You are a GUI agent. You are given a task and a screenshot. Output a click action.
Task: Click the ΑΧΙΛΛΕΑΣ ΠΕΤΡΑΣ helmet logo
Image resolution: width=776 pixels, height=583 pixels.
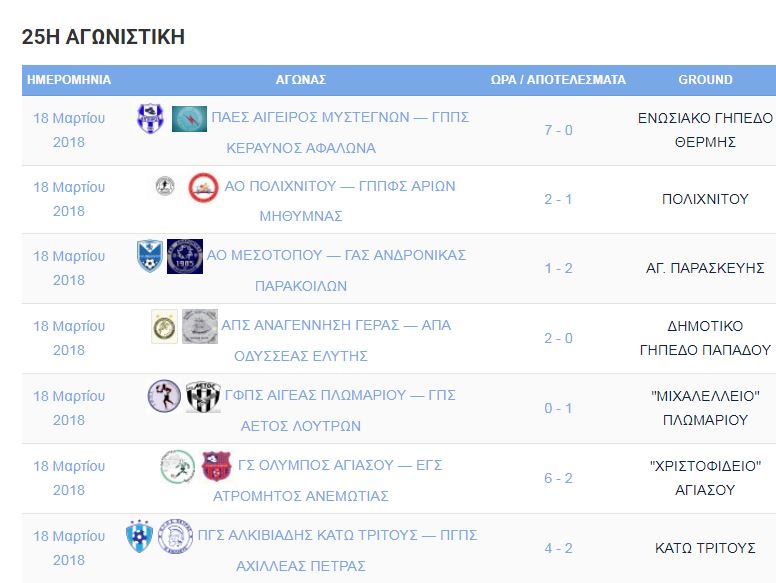point(175,536)
